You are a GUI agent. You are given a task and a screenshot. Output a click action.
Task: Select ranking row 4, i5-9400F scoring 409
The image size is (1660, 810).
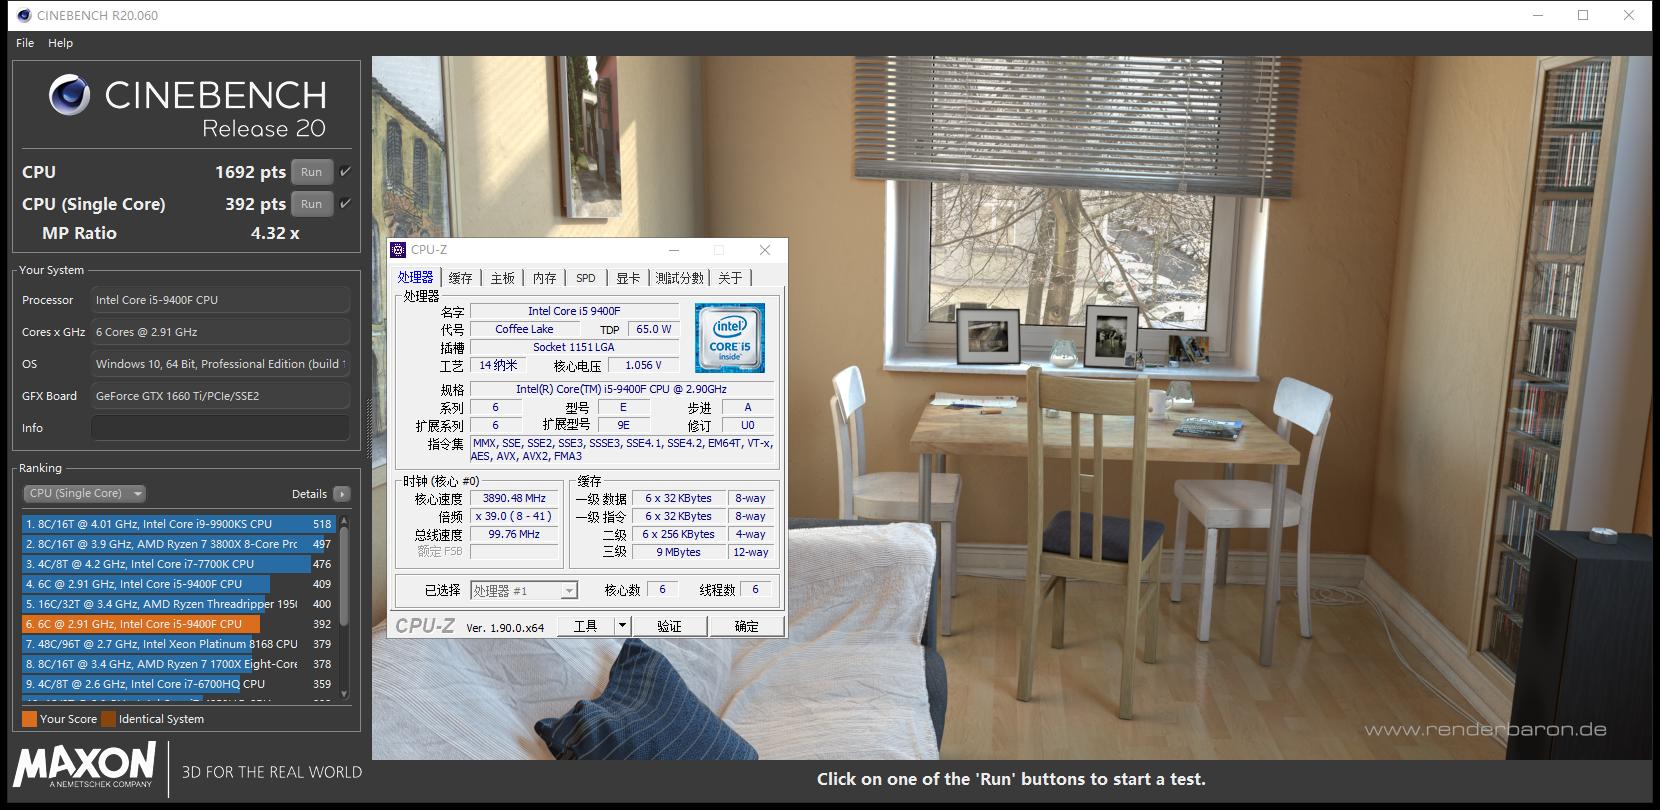[x=178, y=584]
